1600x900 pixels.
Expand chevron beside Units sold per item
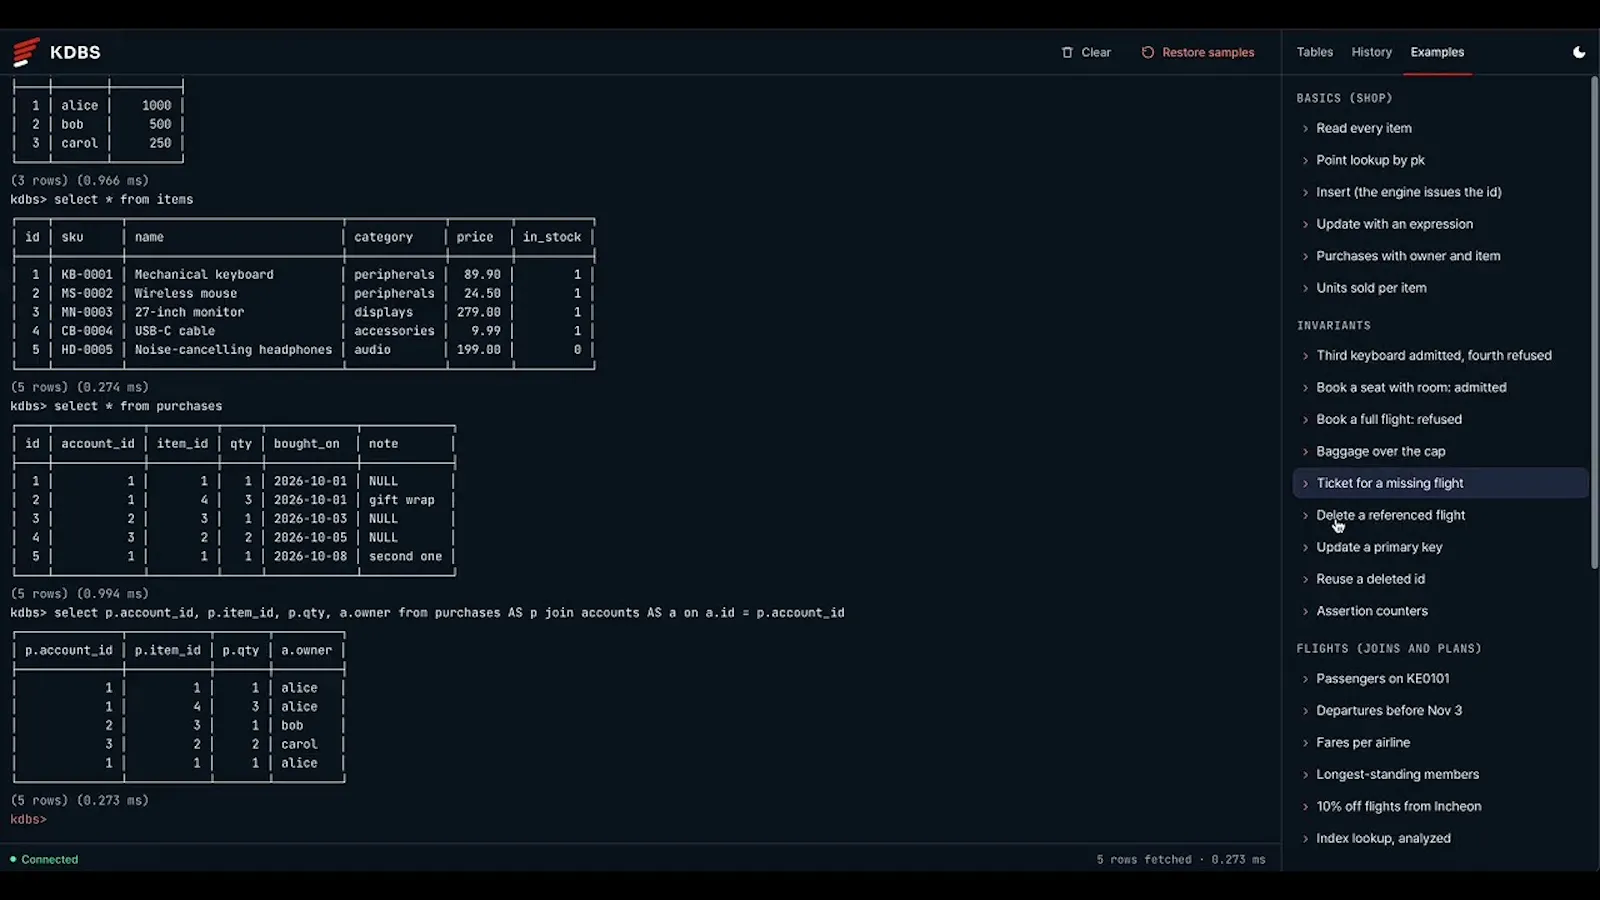1305,288
